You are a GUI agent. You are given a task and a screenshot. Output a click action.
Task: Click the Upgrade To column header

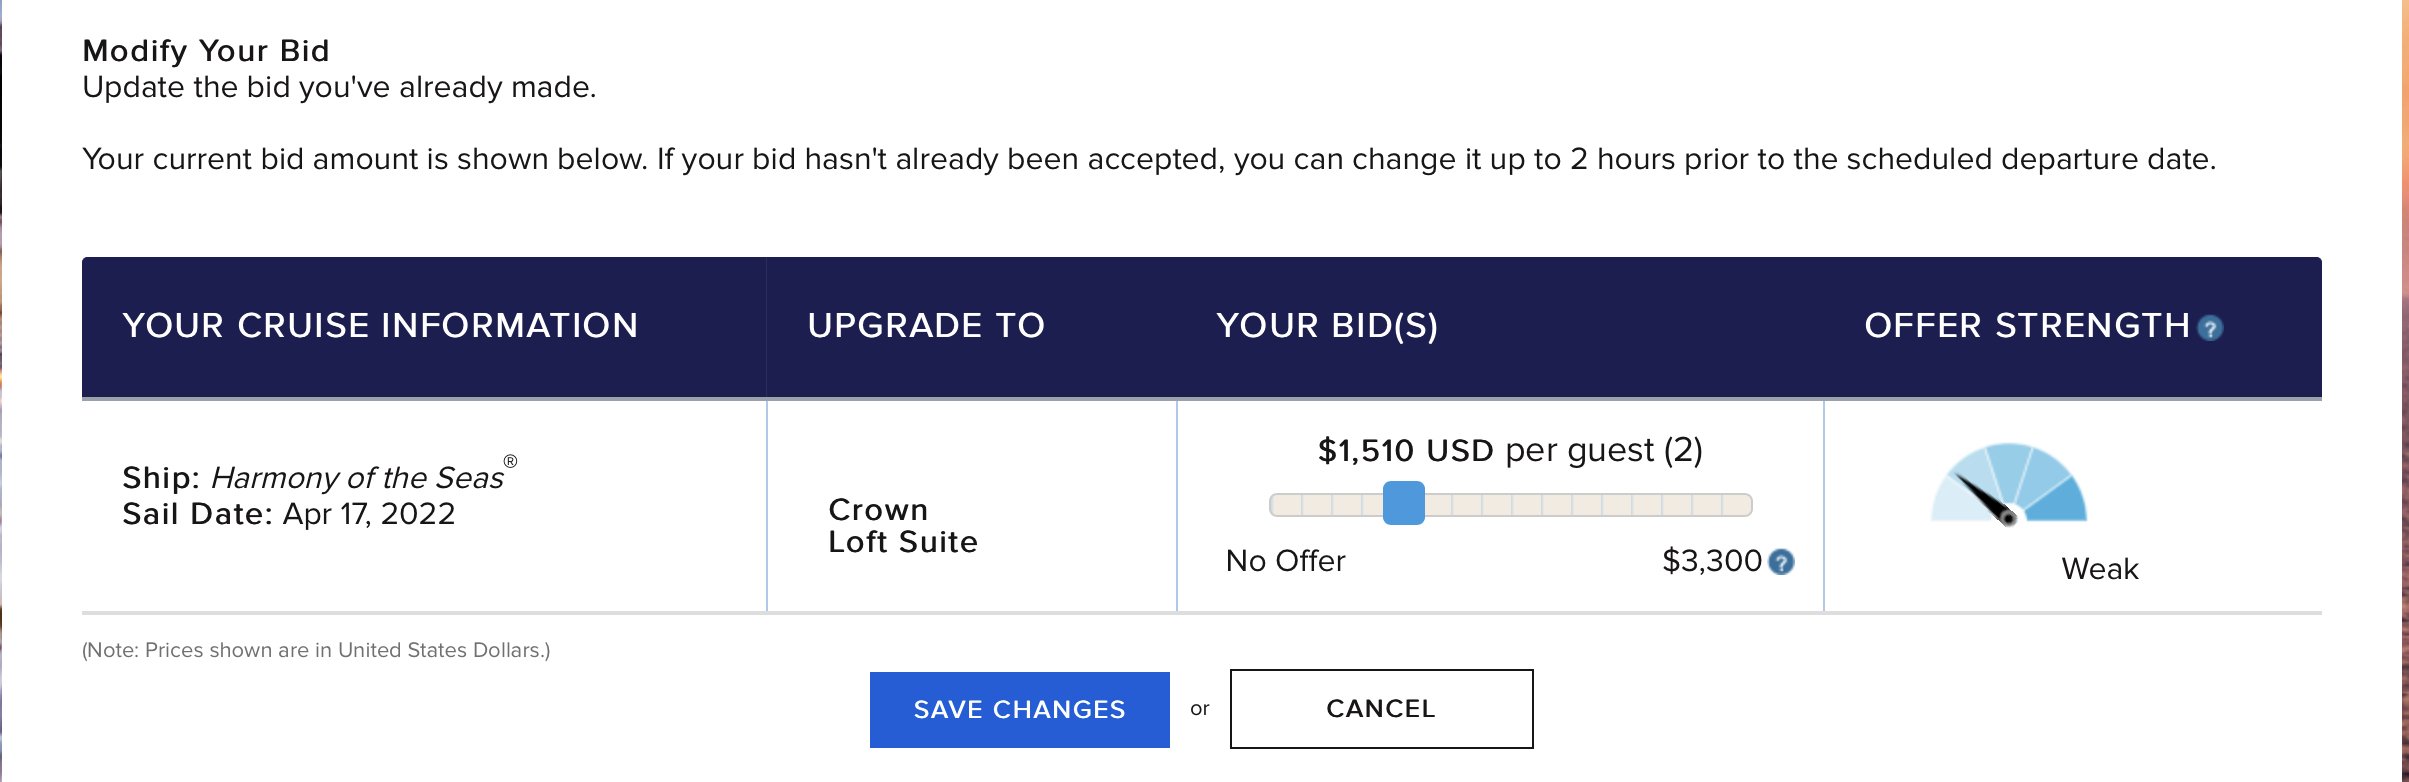[926, 326]
